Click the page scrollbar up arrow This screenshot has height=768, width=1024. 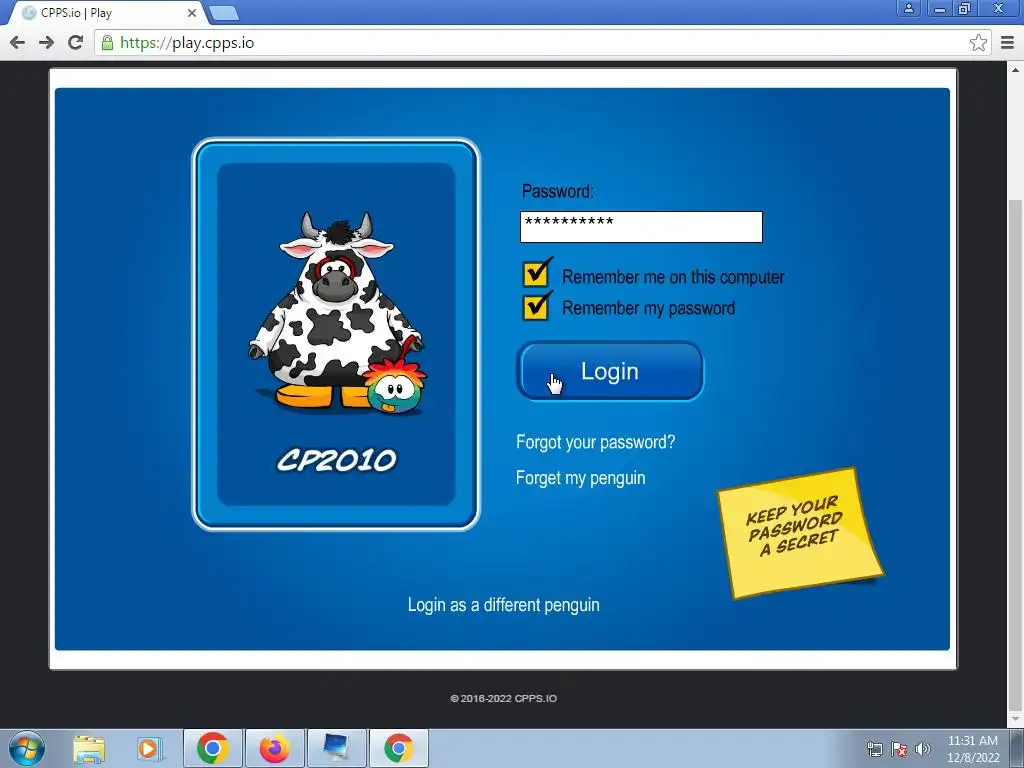click(1016, 69)
